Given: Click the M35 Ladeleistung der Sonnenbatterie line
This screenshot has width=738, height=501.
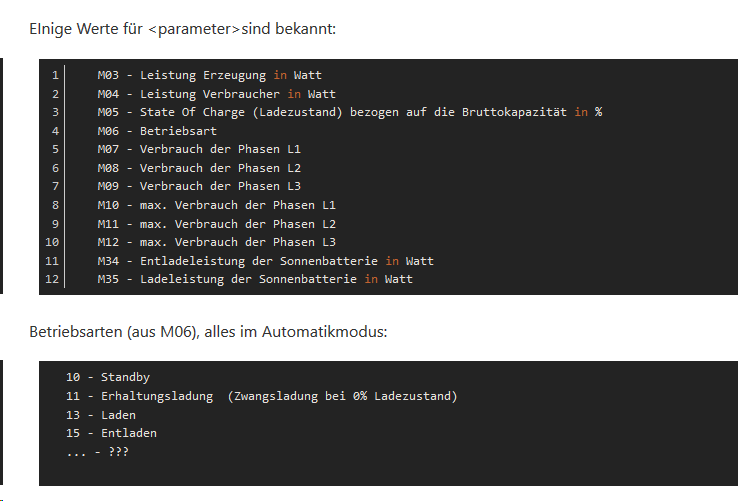Looking at the screenshot, I should click(255, 279).
